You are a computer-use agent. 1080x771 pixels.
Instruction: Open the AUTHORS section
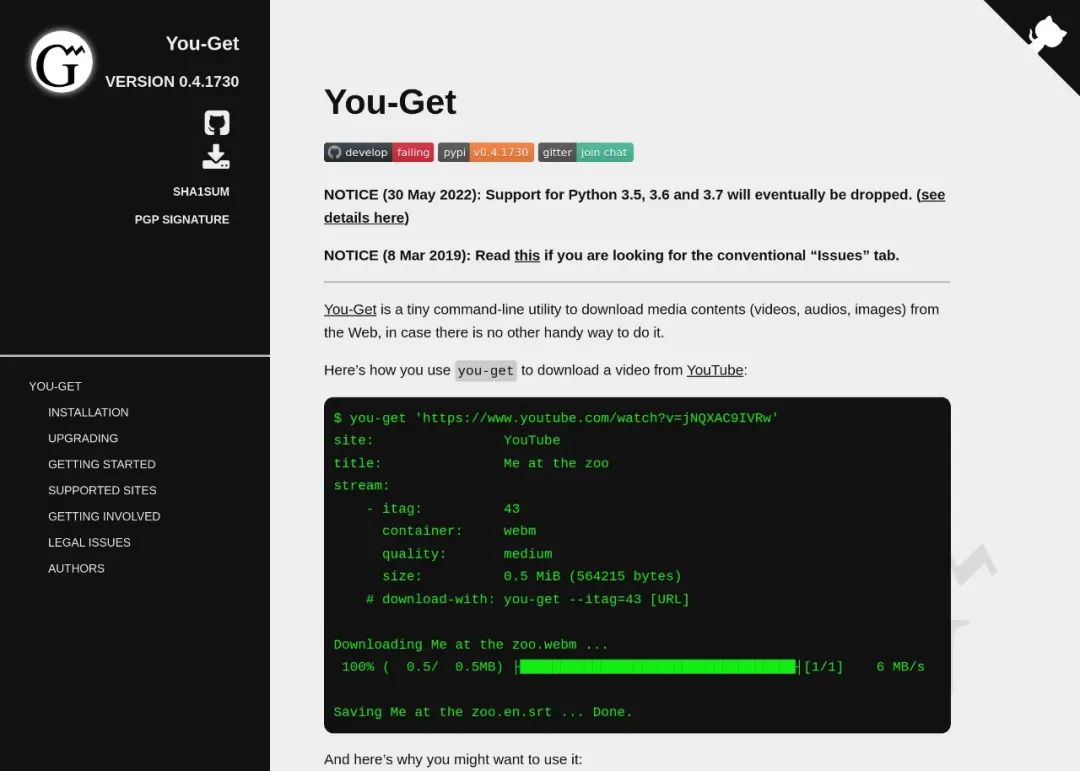point(76,568)
